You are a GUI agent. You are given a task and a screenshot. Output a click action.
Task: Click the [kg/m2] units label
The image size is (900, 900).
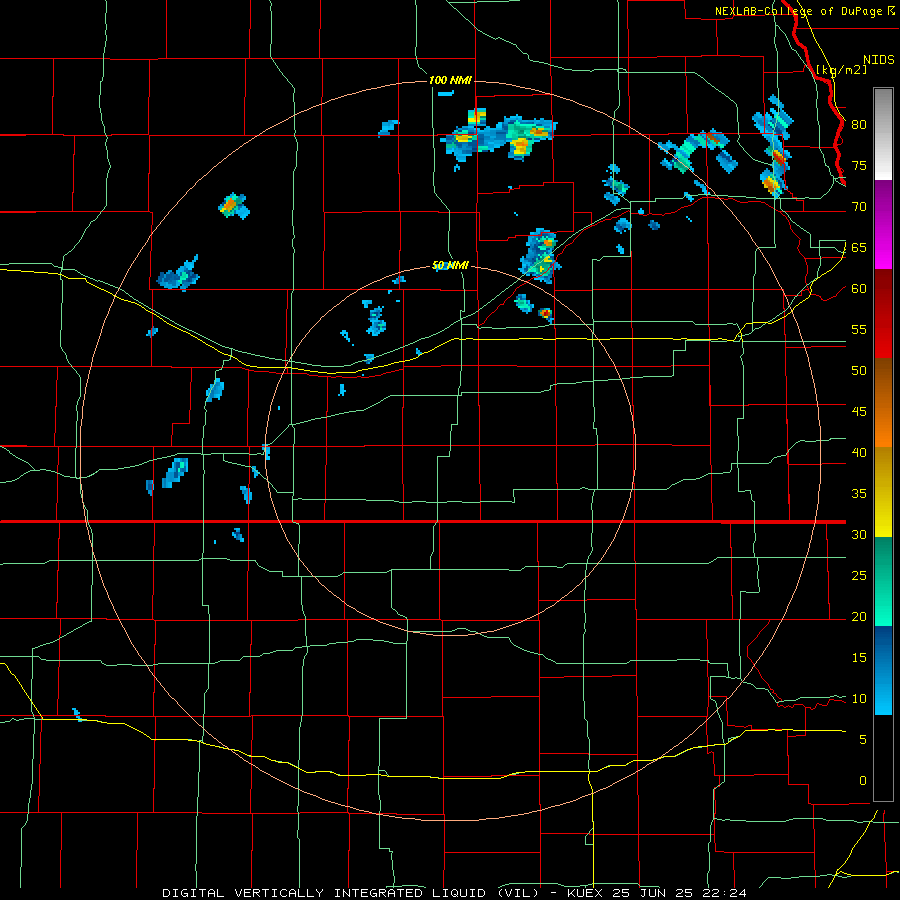coord(841,70)
